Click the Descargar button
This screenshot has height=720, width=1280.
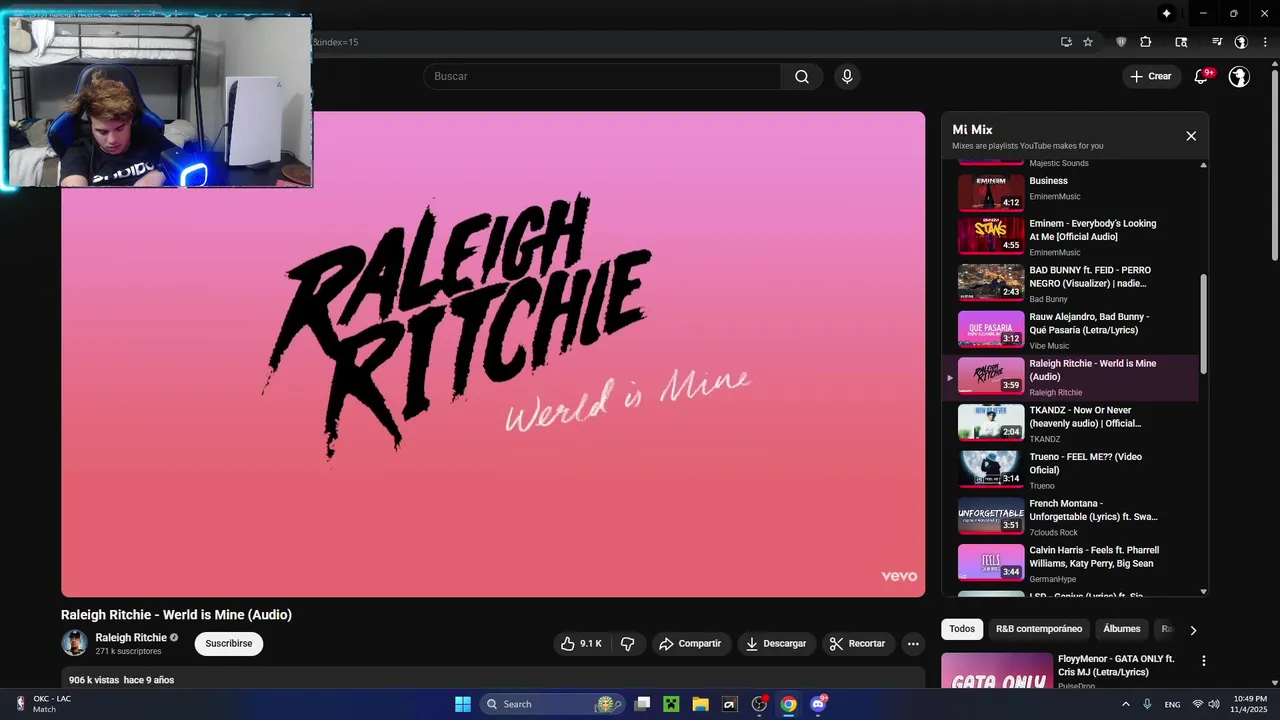point(776,644)
